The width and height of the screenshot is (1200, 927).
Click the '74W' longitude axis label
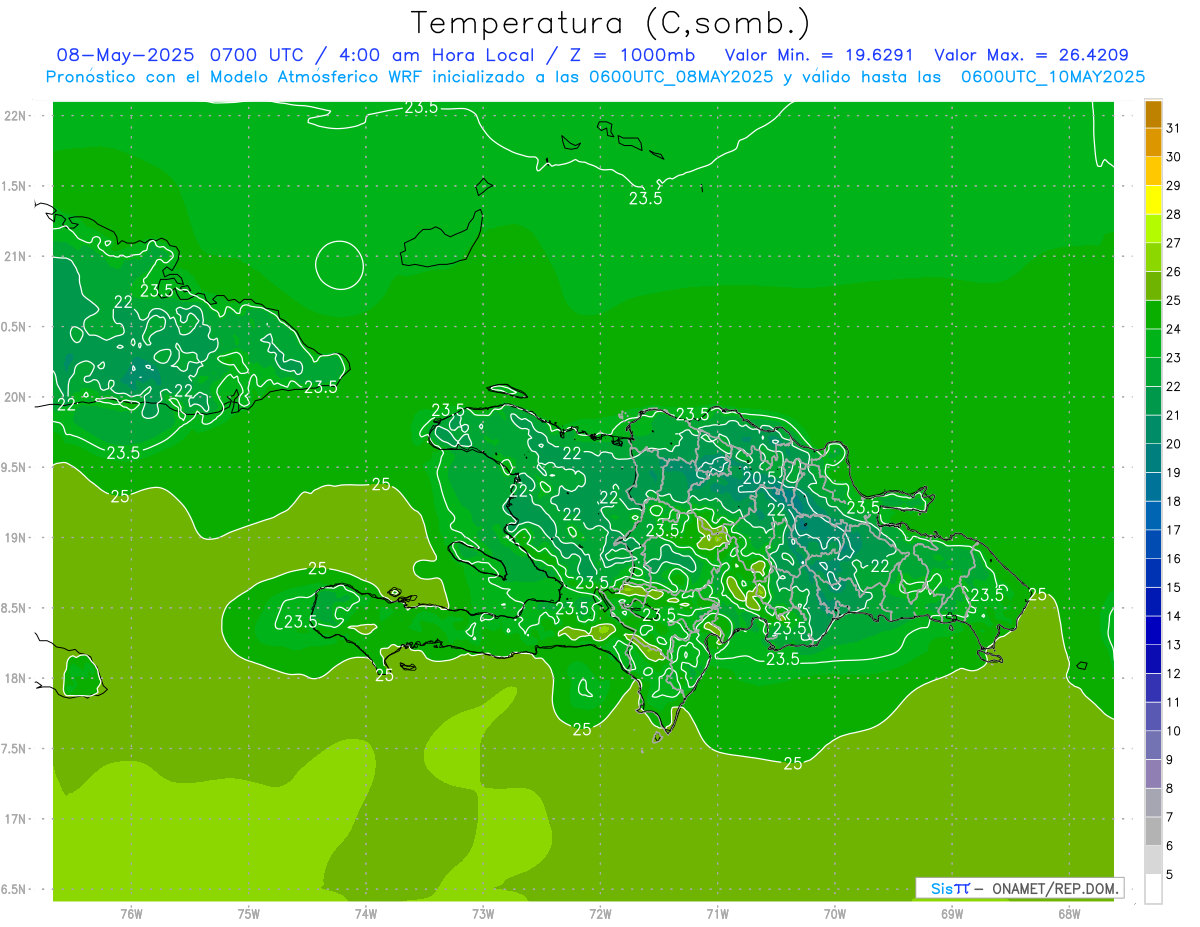(x=365, y=913)
